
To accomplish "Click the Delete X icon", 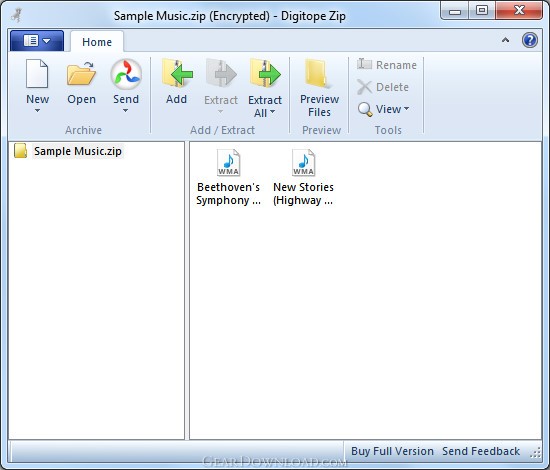I will pos(364,87).
